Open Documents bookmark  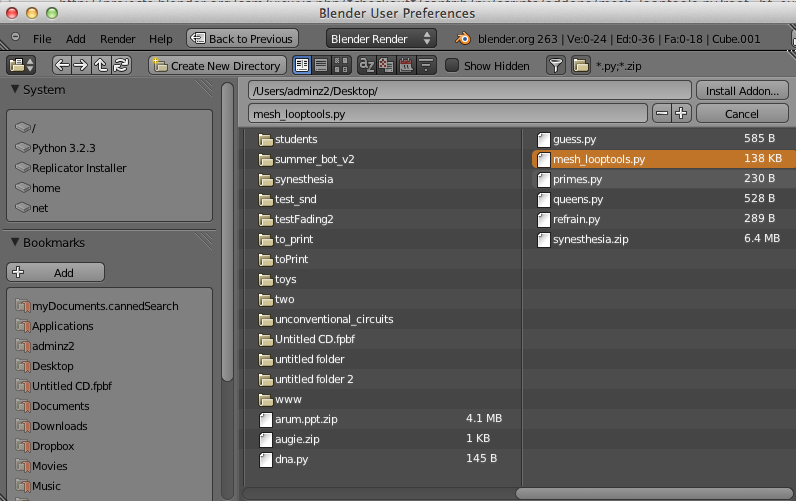click(109, 406)
